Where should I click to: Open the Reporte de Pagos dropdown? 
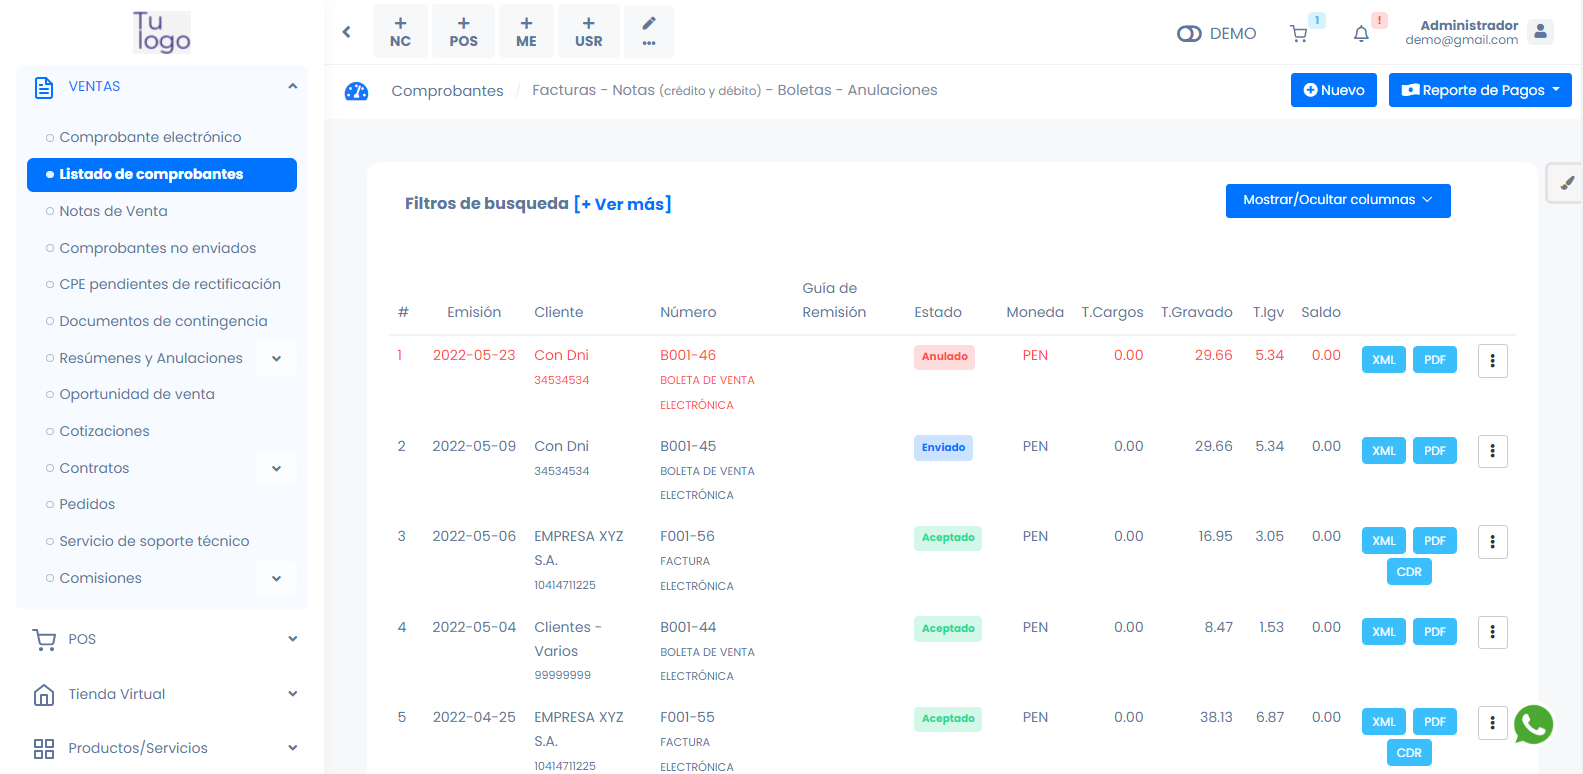(1480, 90)
